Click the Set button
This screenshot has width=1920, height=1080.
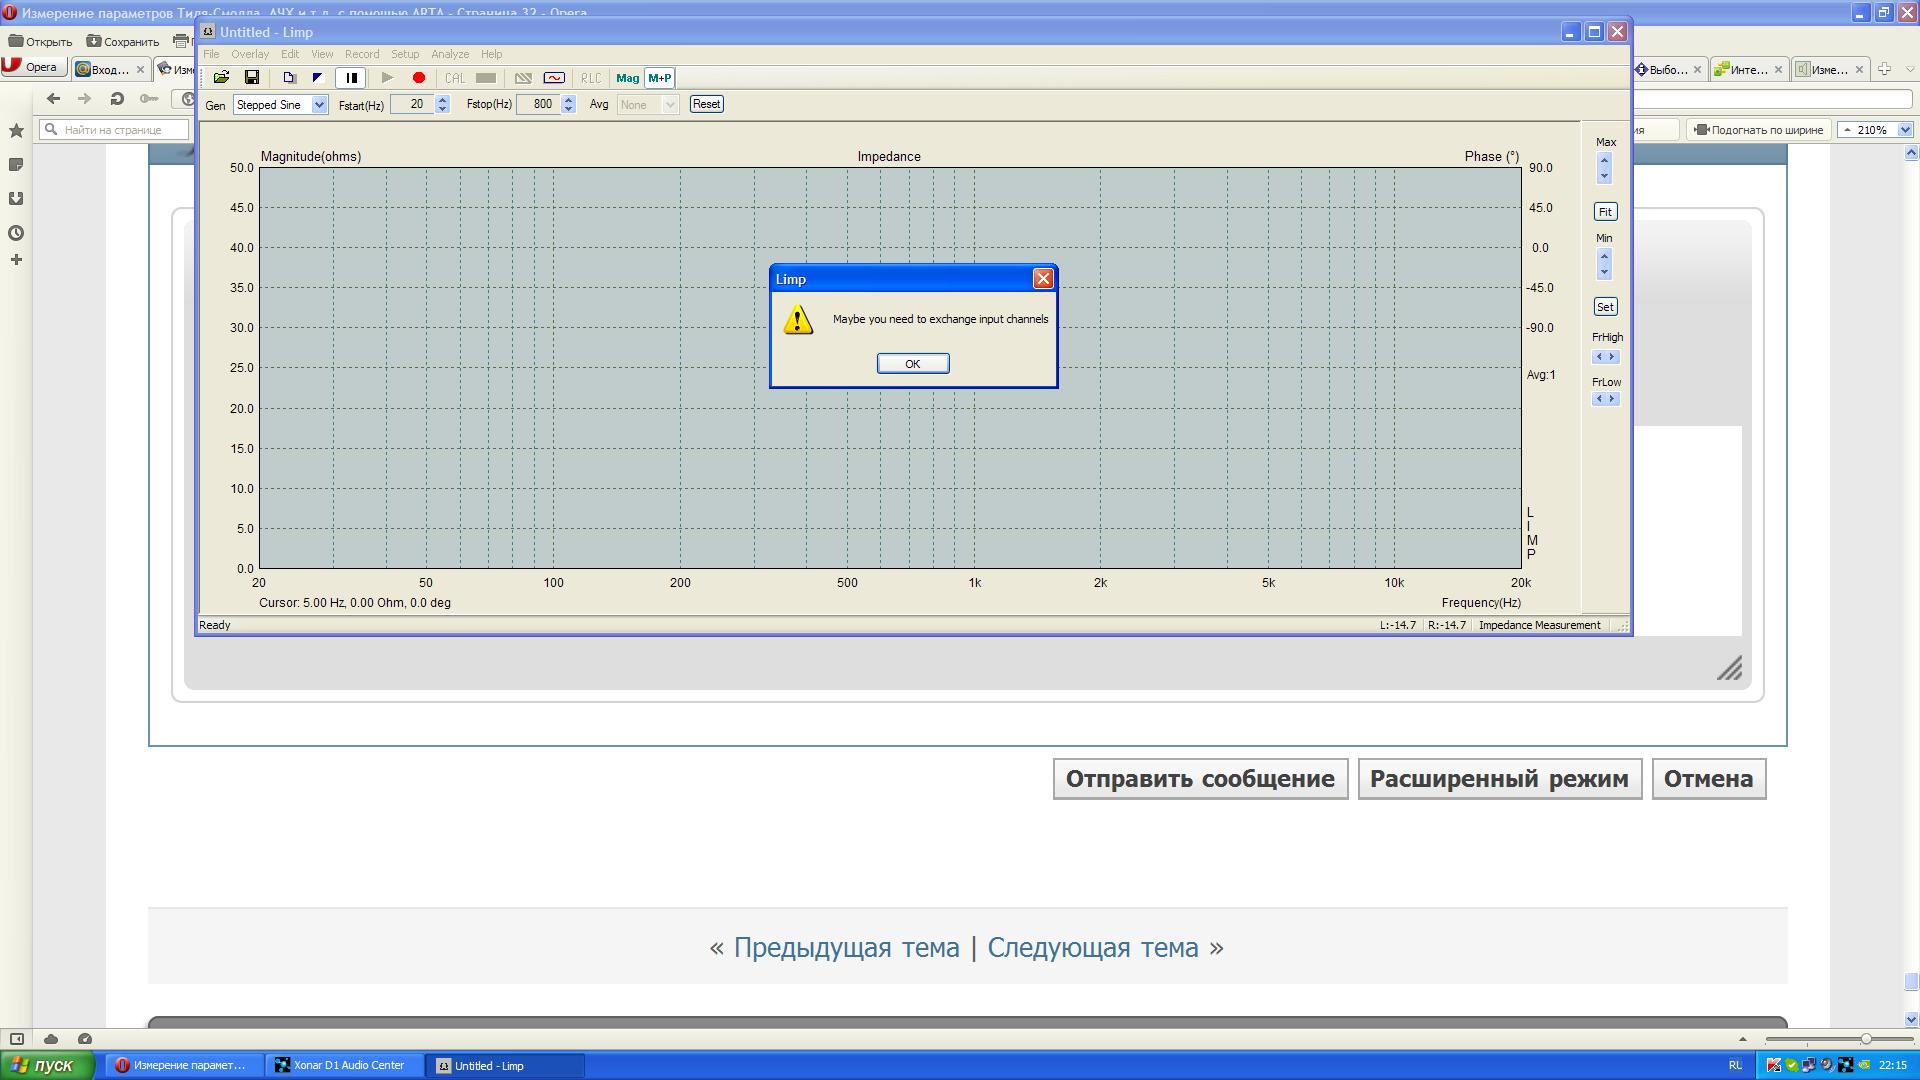tap(1605, 307)
